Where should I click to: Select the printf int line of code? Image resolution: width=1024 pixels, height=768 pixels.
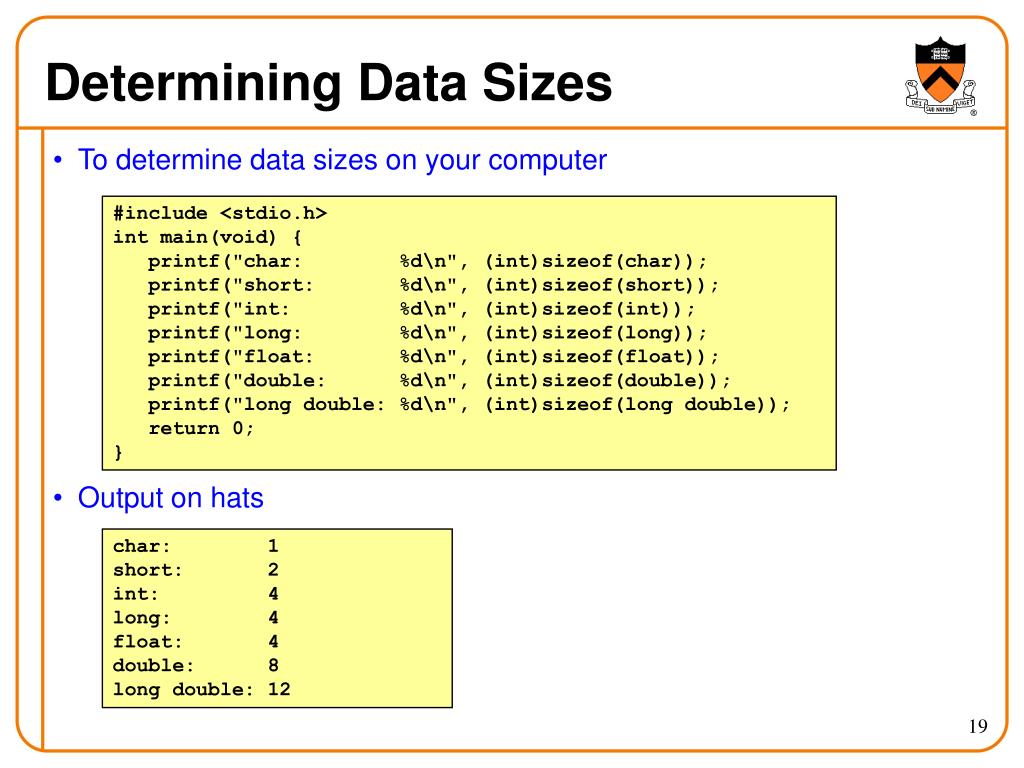(421, 309)
